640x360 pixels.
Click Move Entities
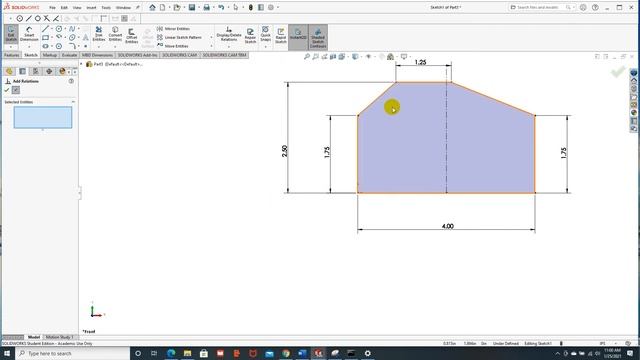pos(173,46)
